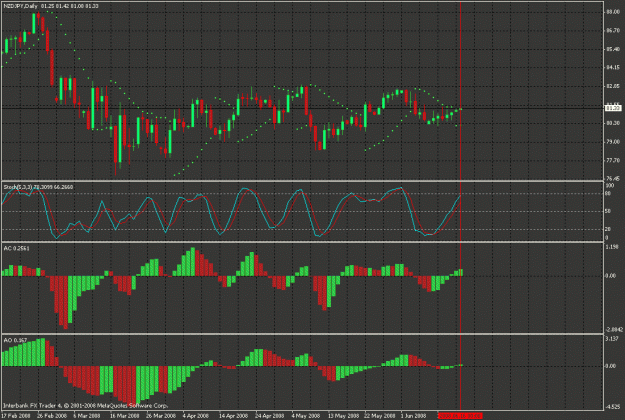This screenshot has width=625, height=420.
Task: Click the 80.30 price axis value
Action: pos(613,123)
